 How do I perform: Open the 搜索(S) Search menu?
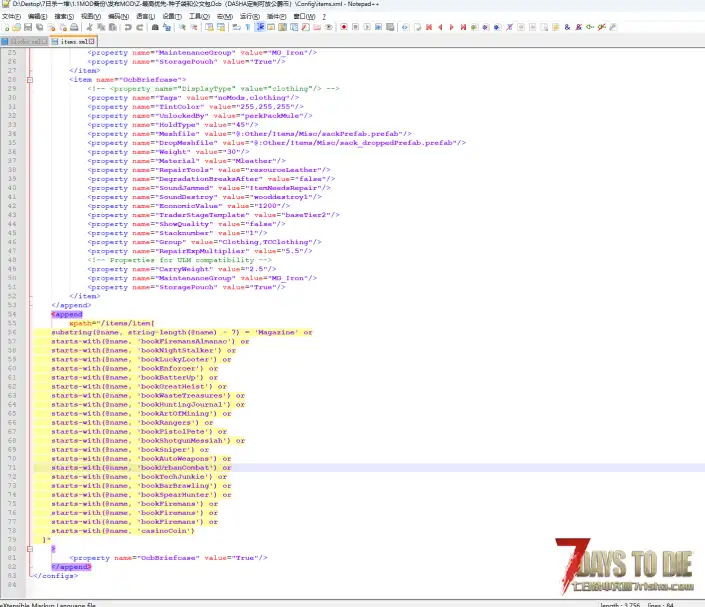64,16
